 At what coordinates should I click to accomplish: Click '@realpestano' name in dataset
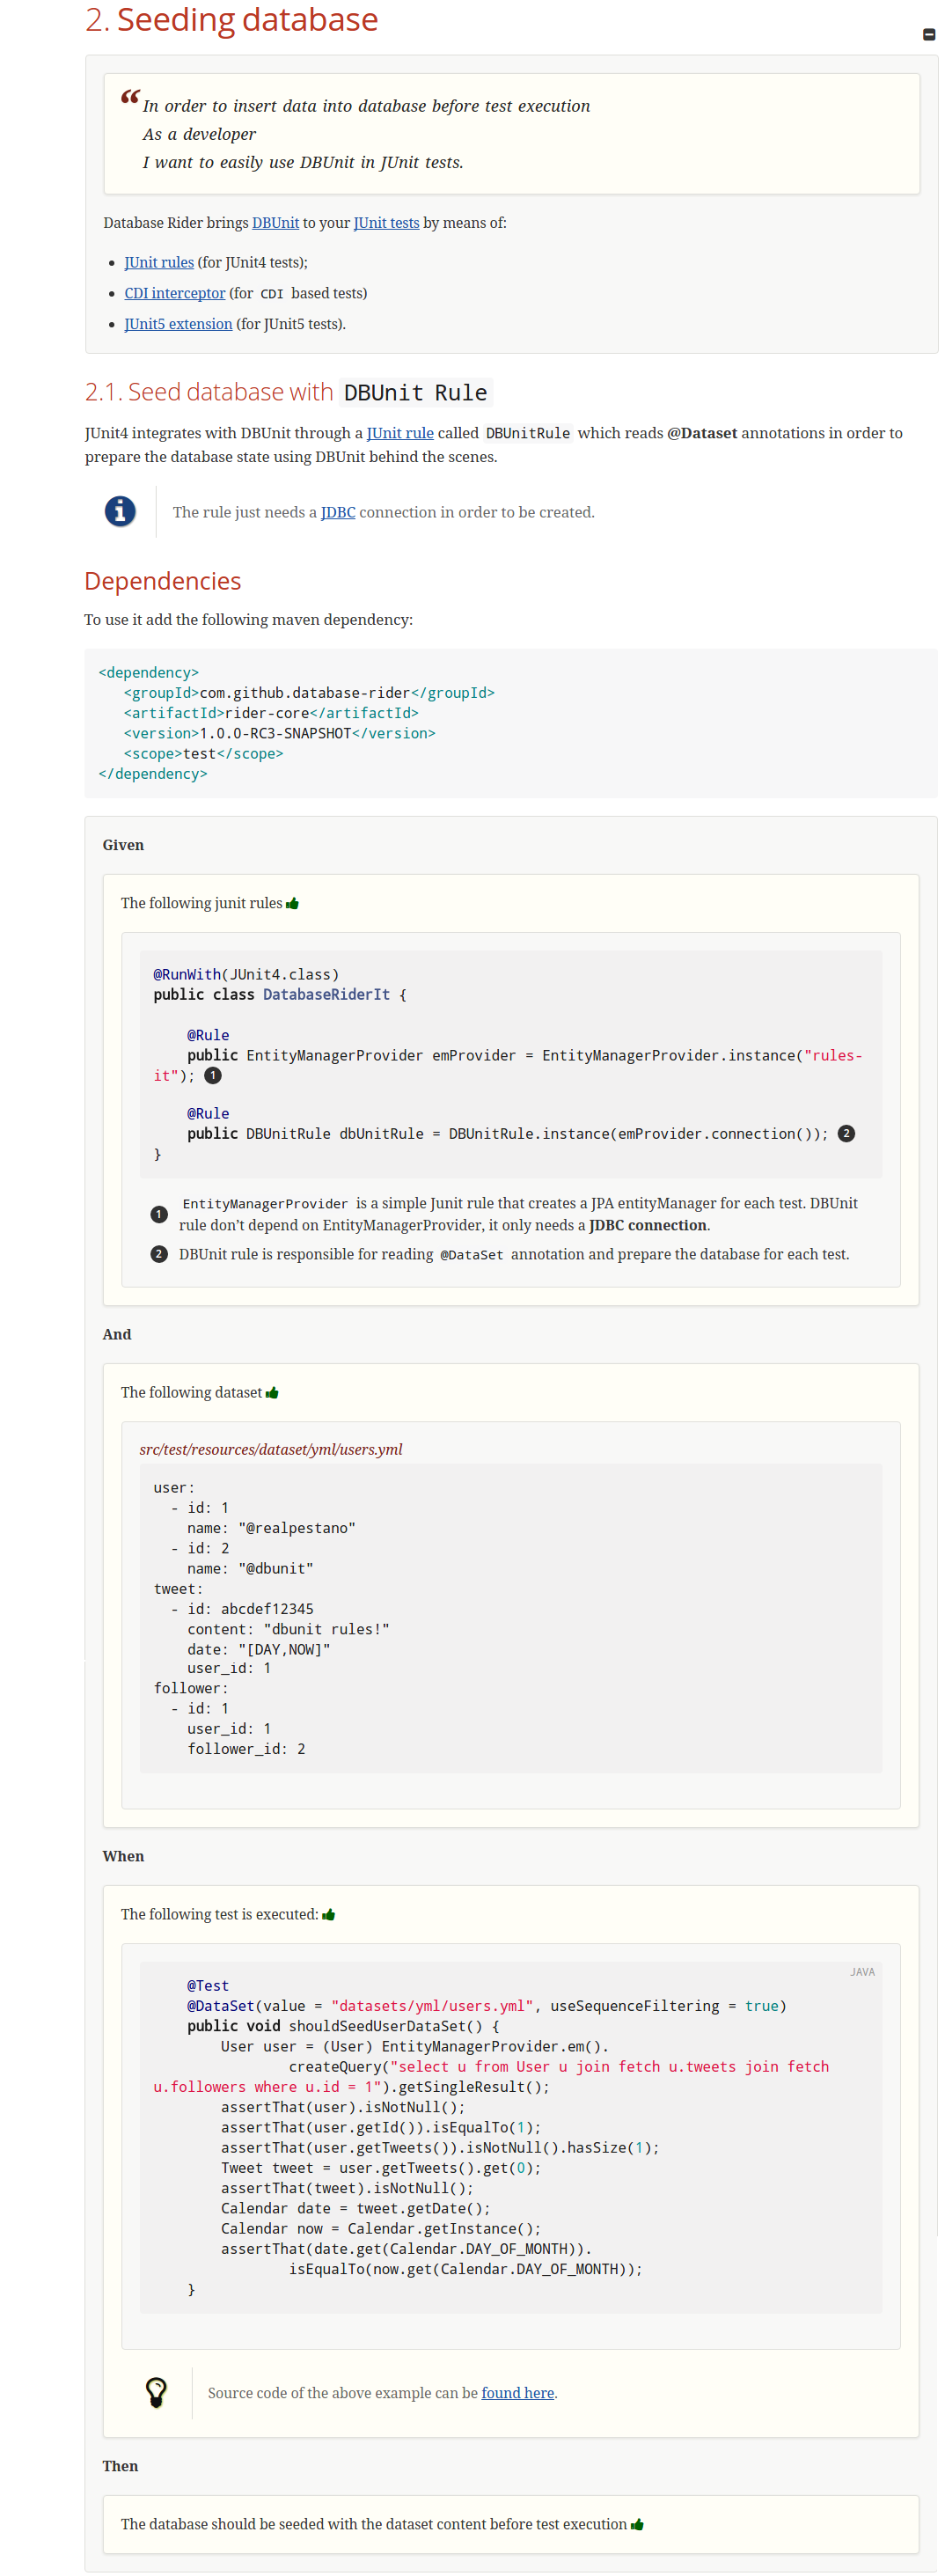[297, 1529]
